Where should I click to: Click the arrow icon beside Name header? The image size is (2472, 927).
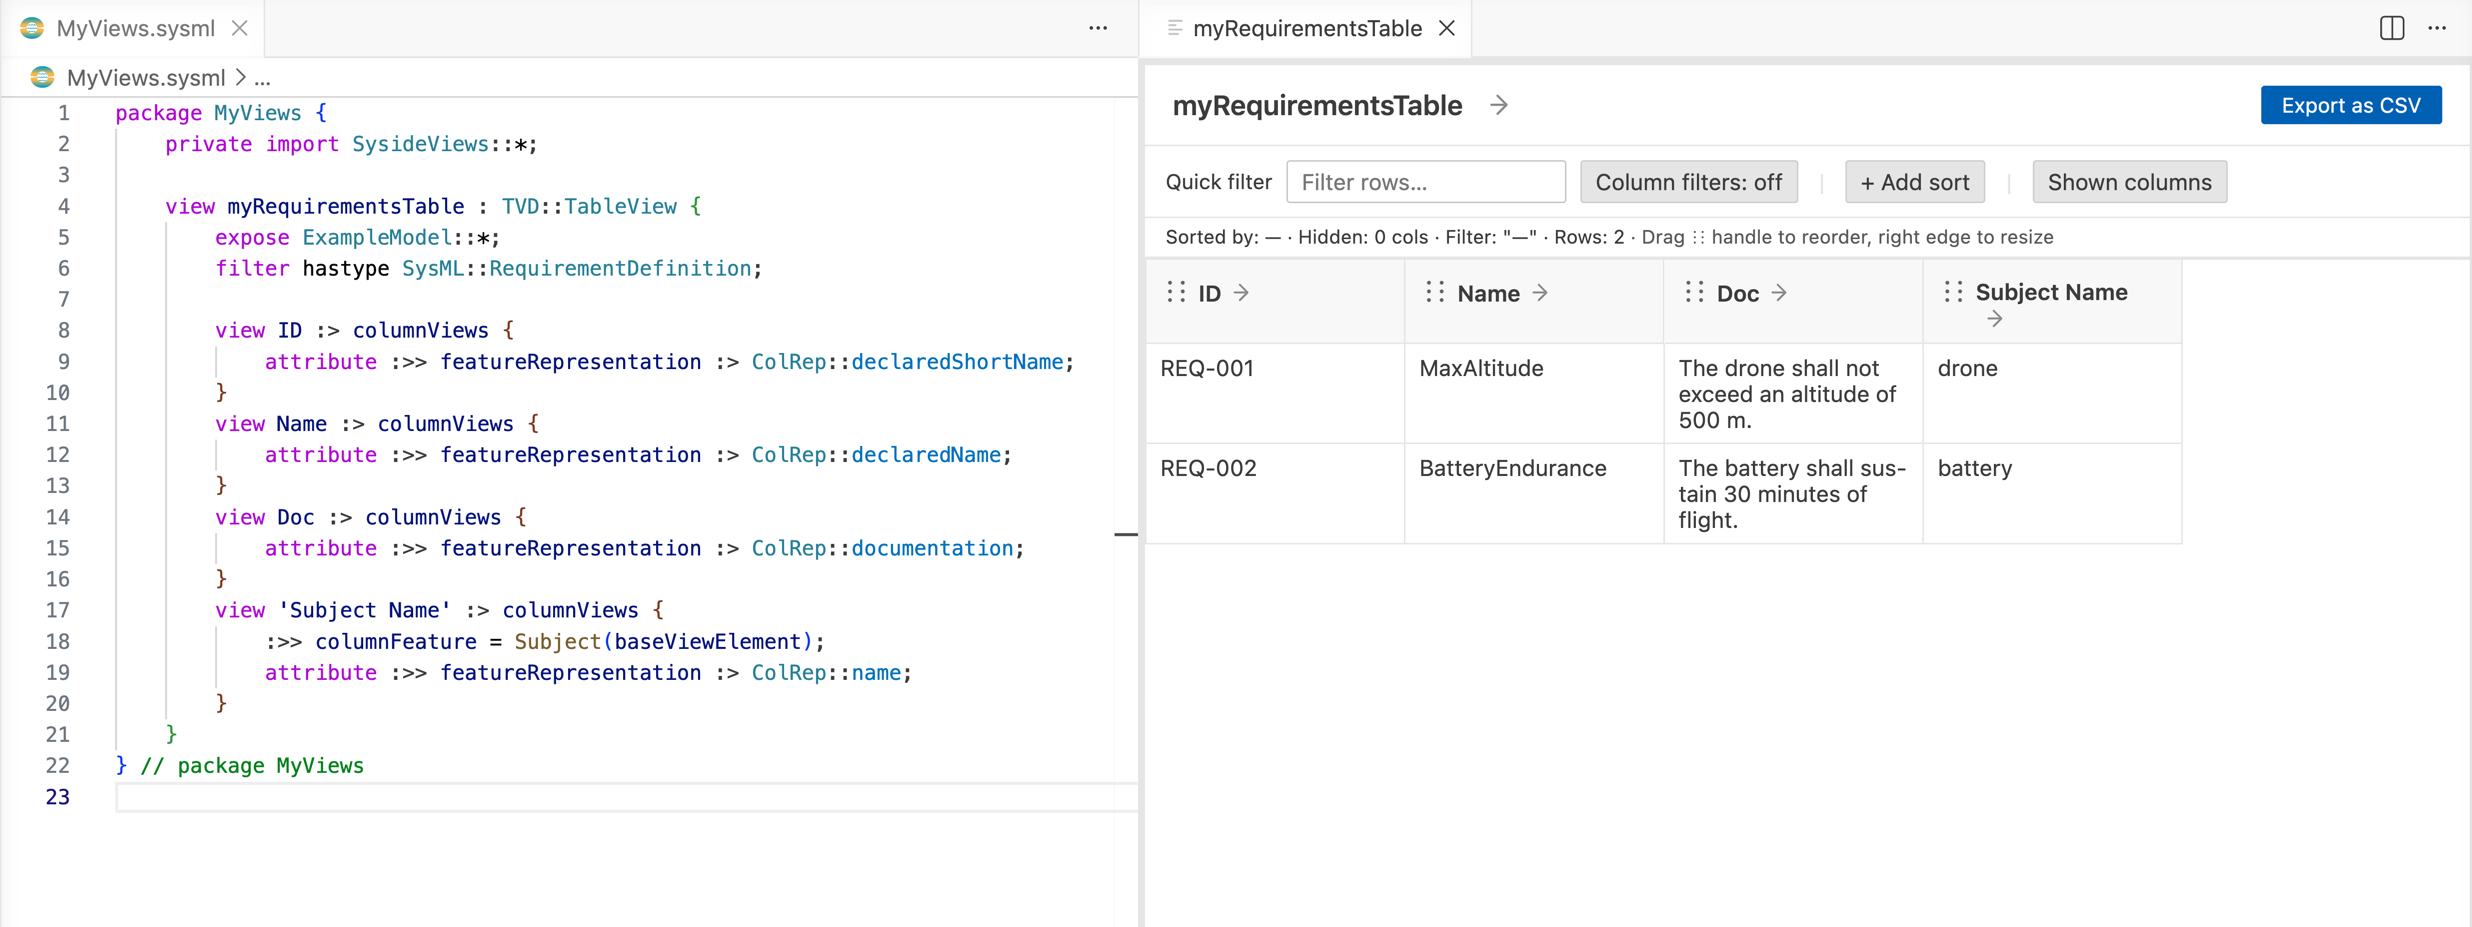[1540, 293]
